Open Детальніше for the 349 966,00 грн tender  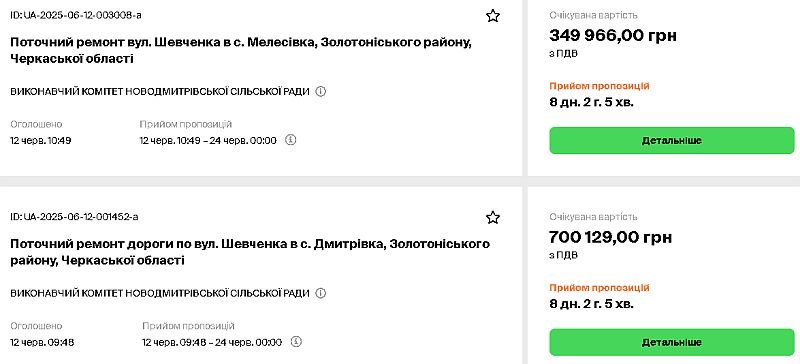pos(671,140)
